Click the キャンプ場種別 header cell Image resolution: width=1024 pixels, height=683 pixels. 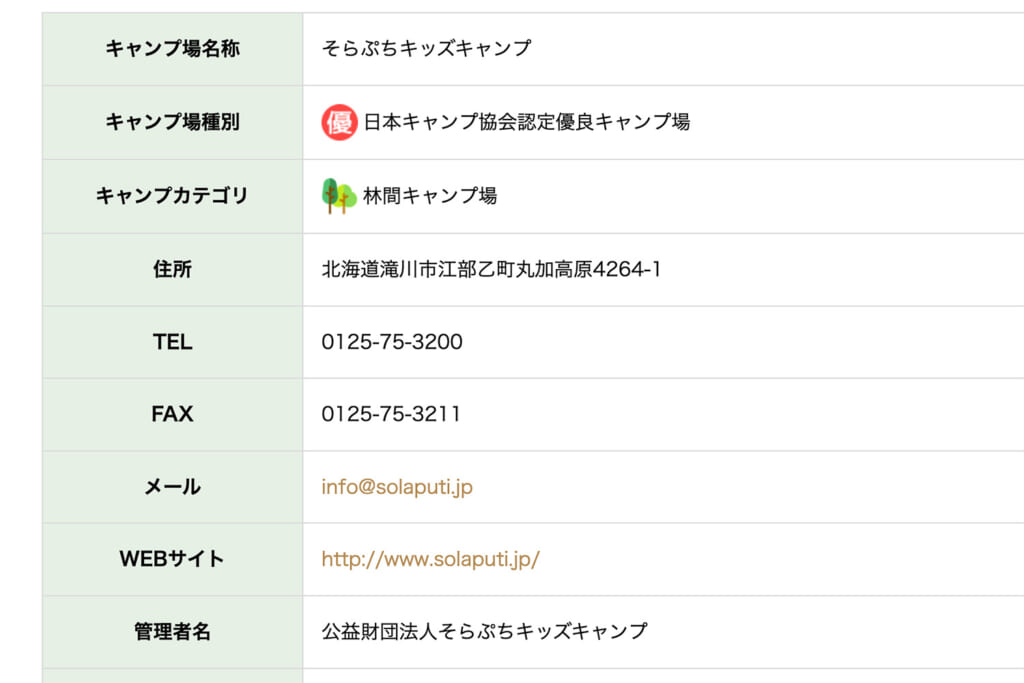tap(173, 122)
